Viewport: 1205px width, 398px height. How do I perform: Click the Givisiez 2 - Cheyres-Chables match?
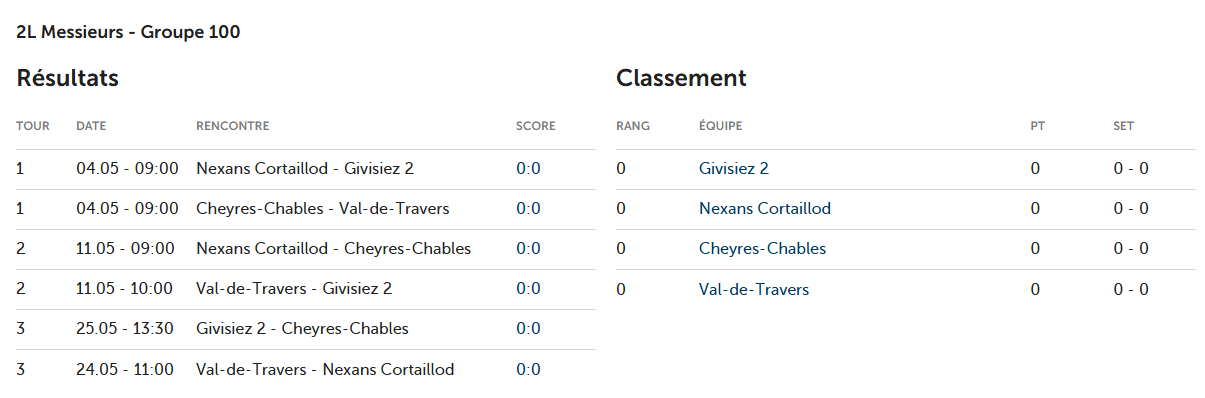(302, 329)
